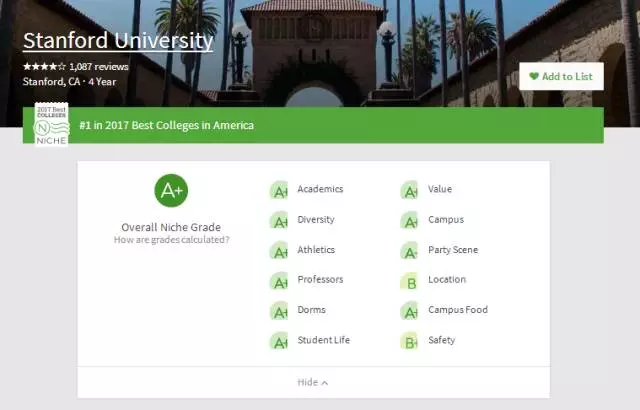Add Stanford to your list
The image size is (640, 410).
point(561,76)
